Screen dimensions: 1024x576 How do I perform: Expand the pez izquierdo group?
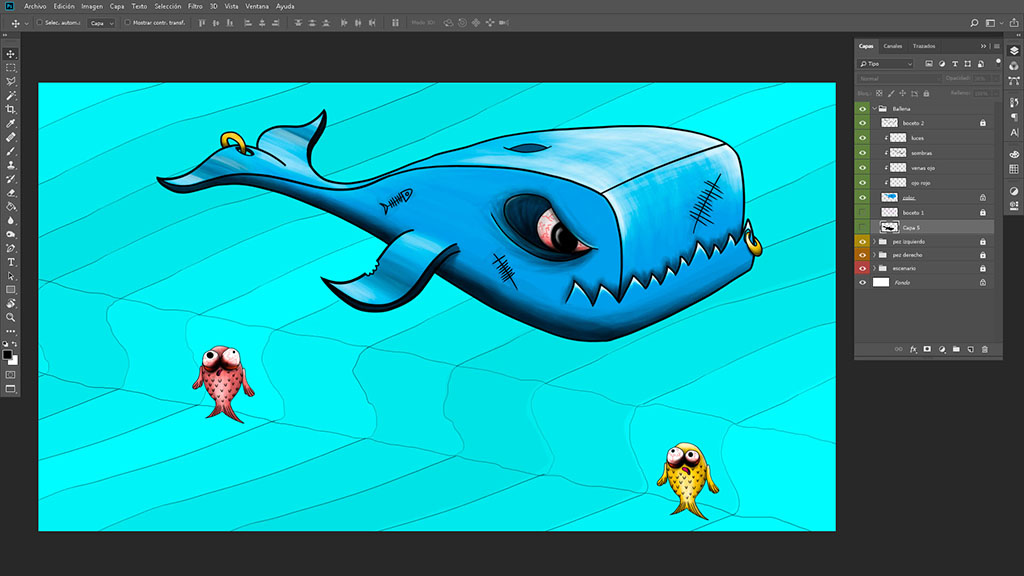tap(873, 241)
